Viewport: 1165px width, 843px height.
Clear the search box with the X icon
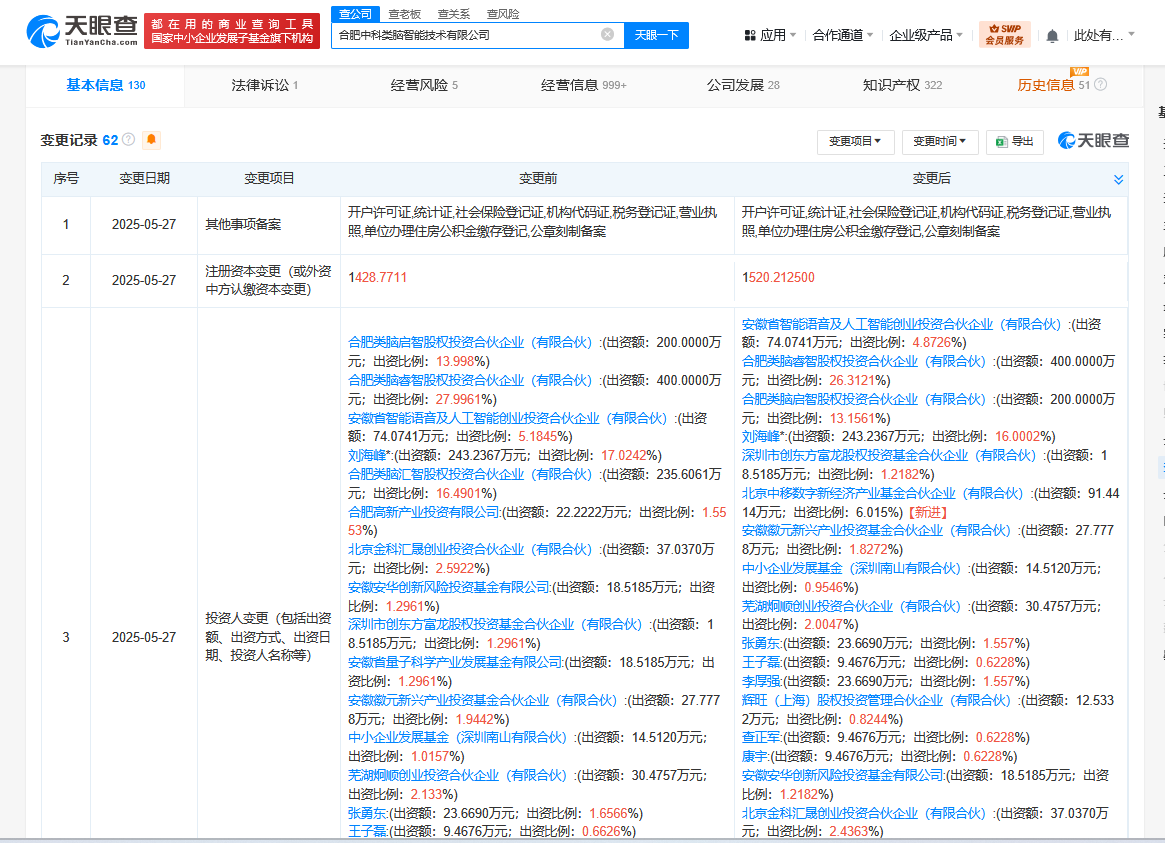coord(607,35)
